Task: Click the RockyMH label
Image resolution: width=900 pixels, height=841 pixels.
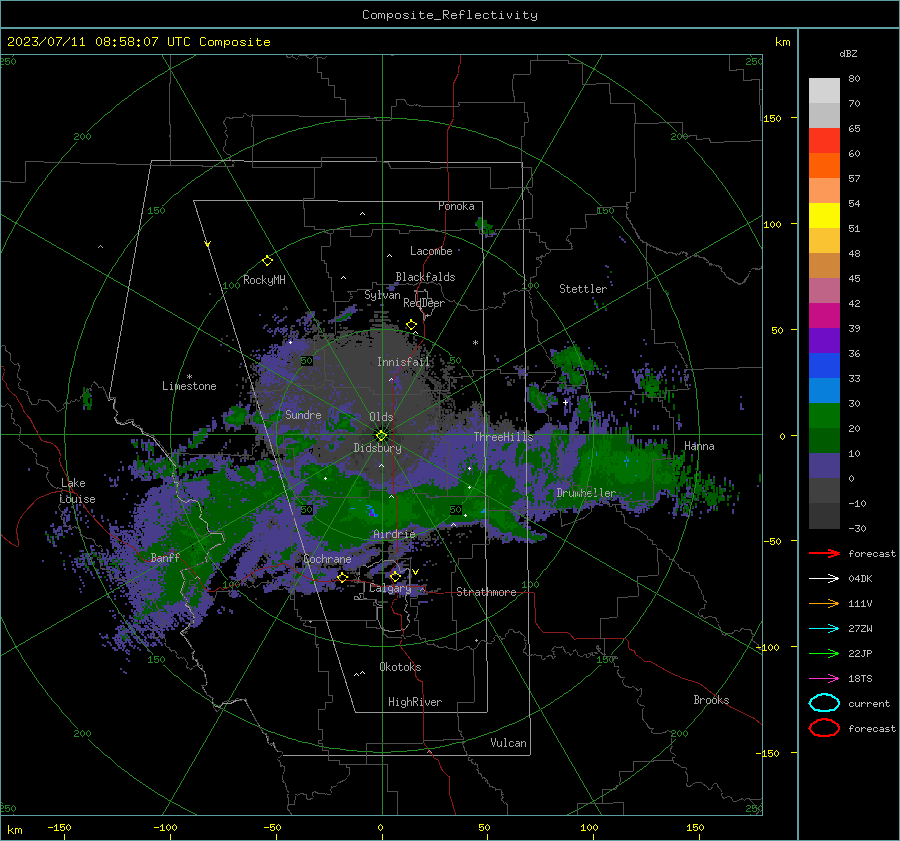Action: [x=264, y=280]
